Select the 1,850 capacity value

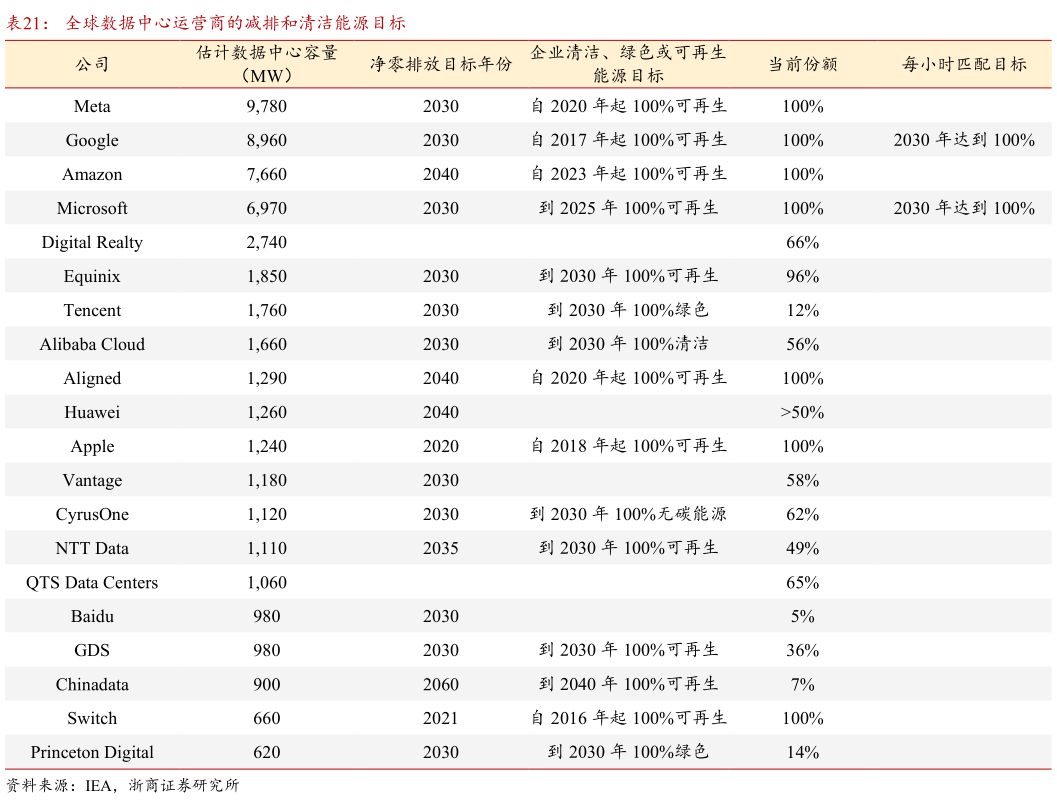[x=267, y=276]
